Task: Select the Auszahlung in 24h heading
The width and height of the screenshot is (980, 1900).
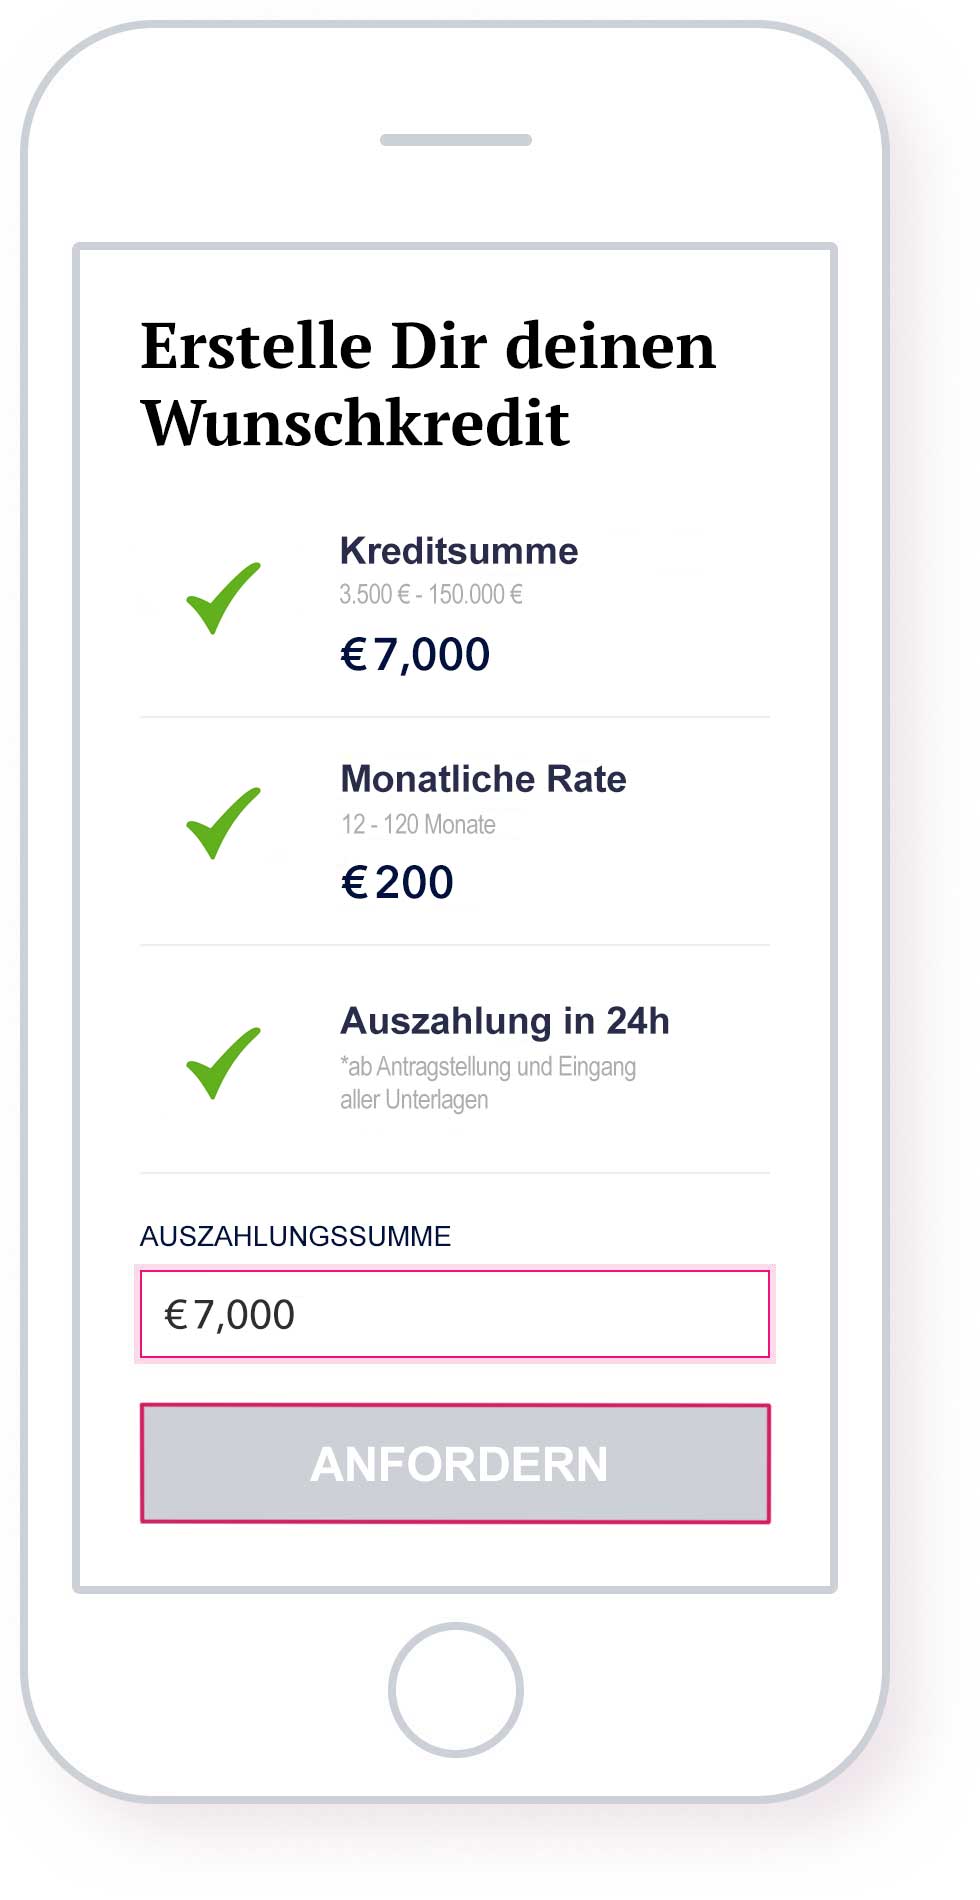Action: click(505, 1021)
